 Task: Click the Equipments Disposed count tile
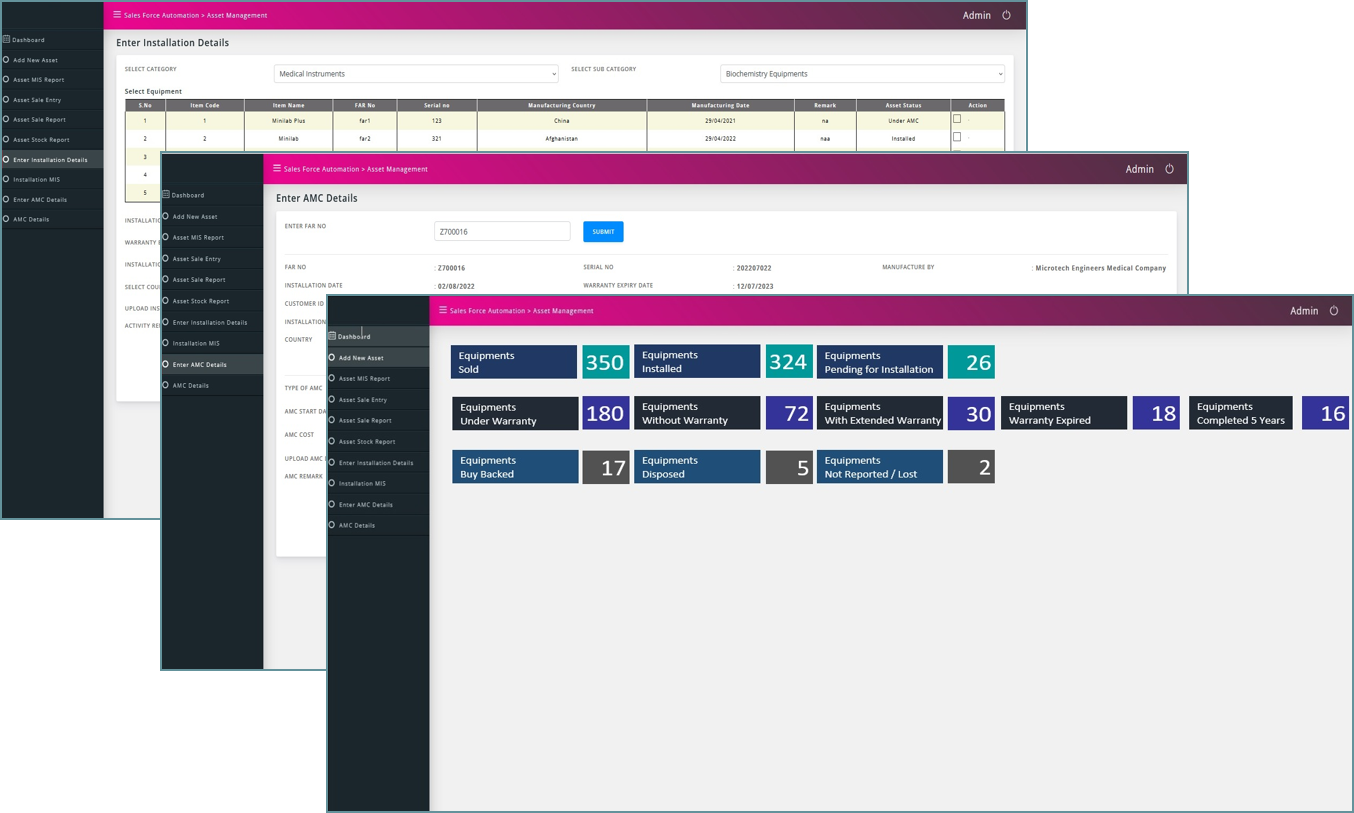coord(789,467)
